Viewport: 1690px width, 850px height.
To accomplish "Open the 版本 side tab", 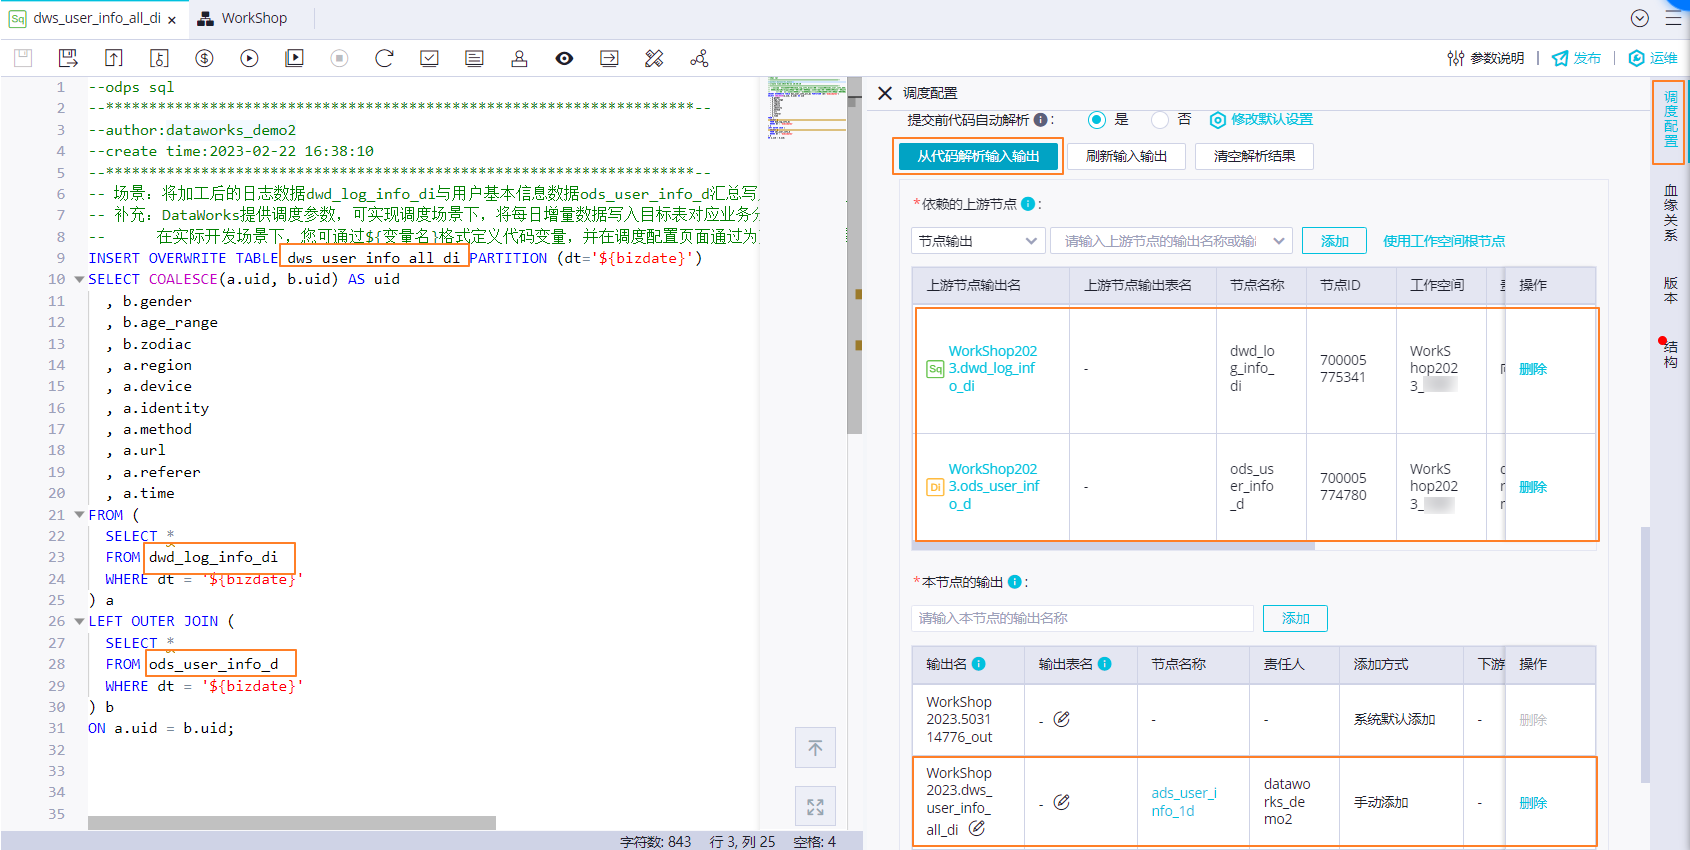I will tap(1670, 290).
